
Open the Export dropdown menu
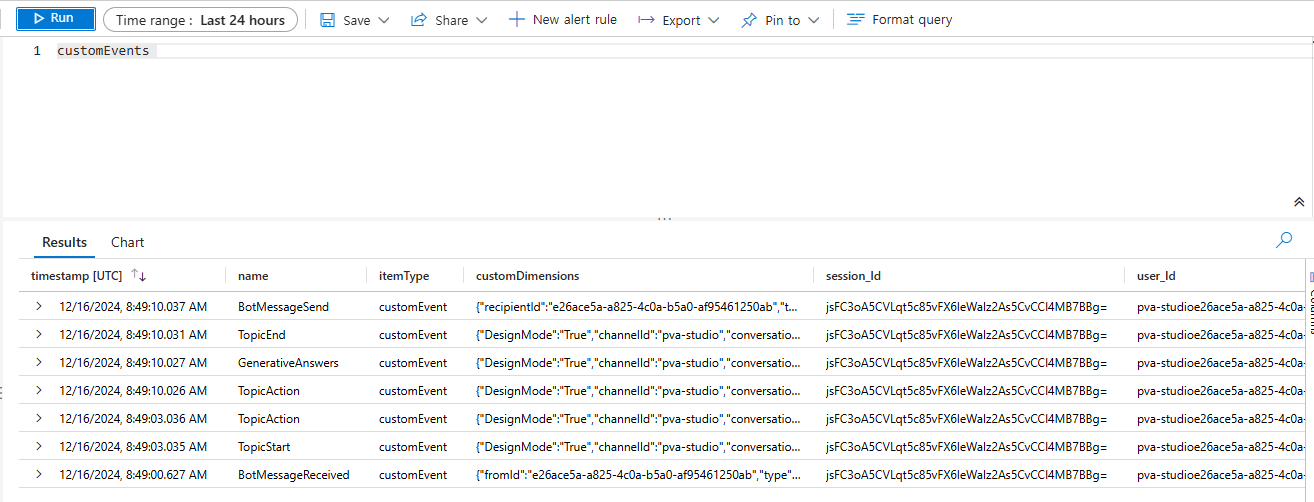pos(679,20)
